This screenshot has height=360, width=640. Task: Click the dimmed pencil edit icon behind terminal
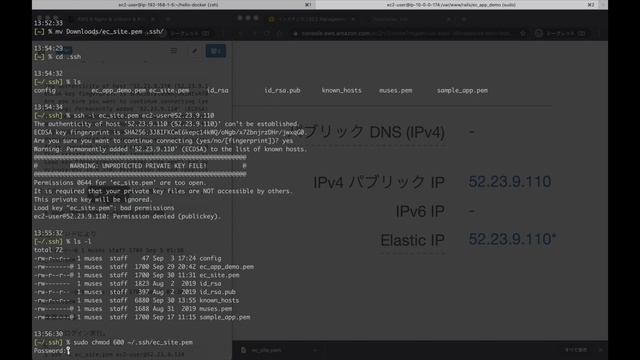coord(195,51)
